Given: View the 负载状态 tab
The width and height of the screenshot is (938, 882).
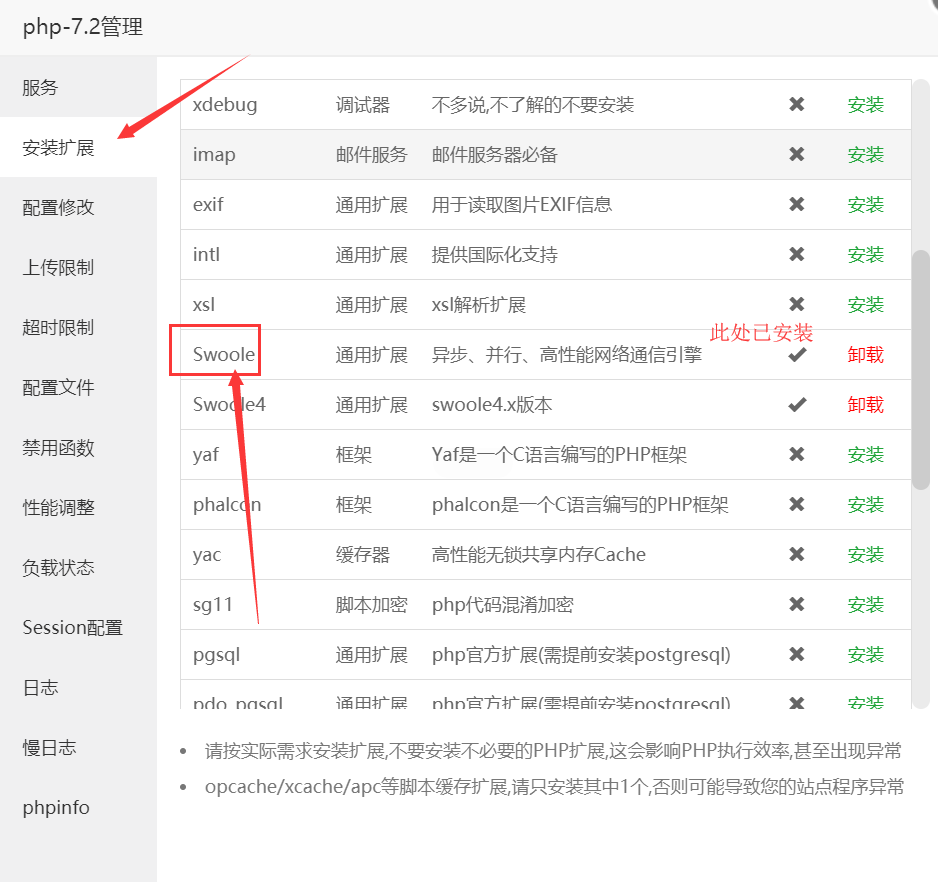Looking at the screenshot, I should tap(78, 567).
